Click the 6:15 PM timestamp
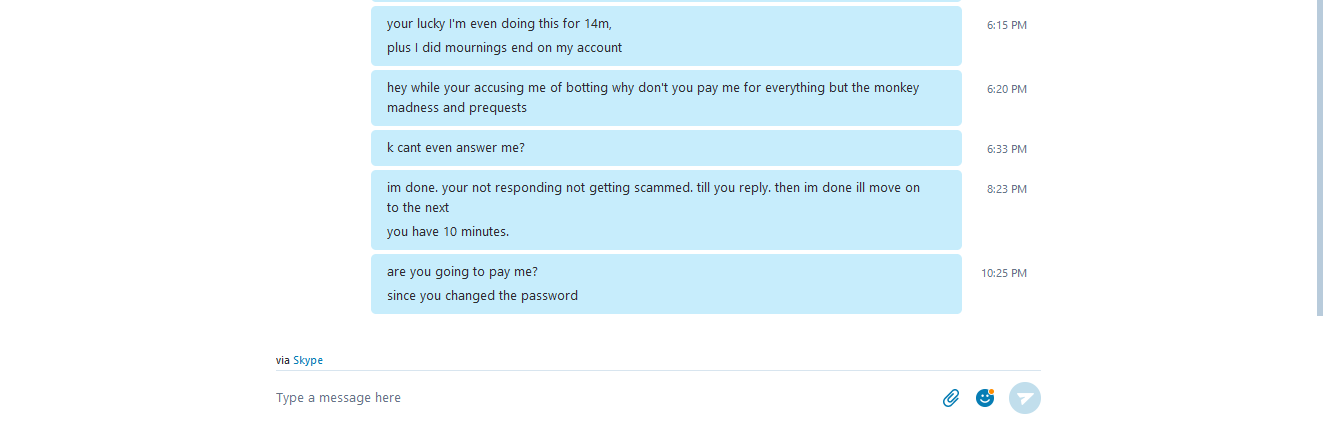1323x424 pixels. 1007,25
